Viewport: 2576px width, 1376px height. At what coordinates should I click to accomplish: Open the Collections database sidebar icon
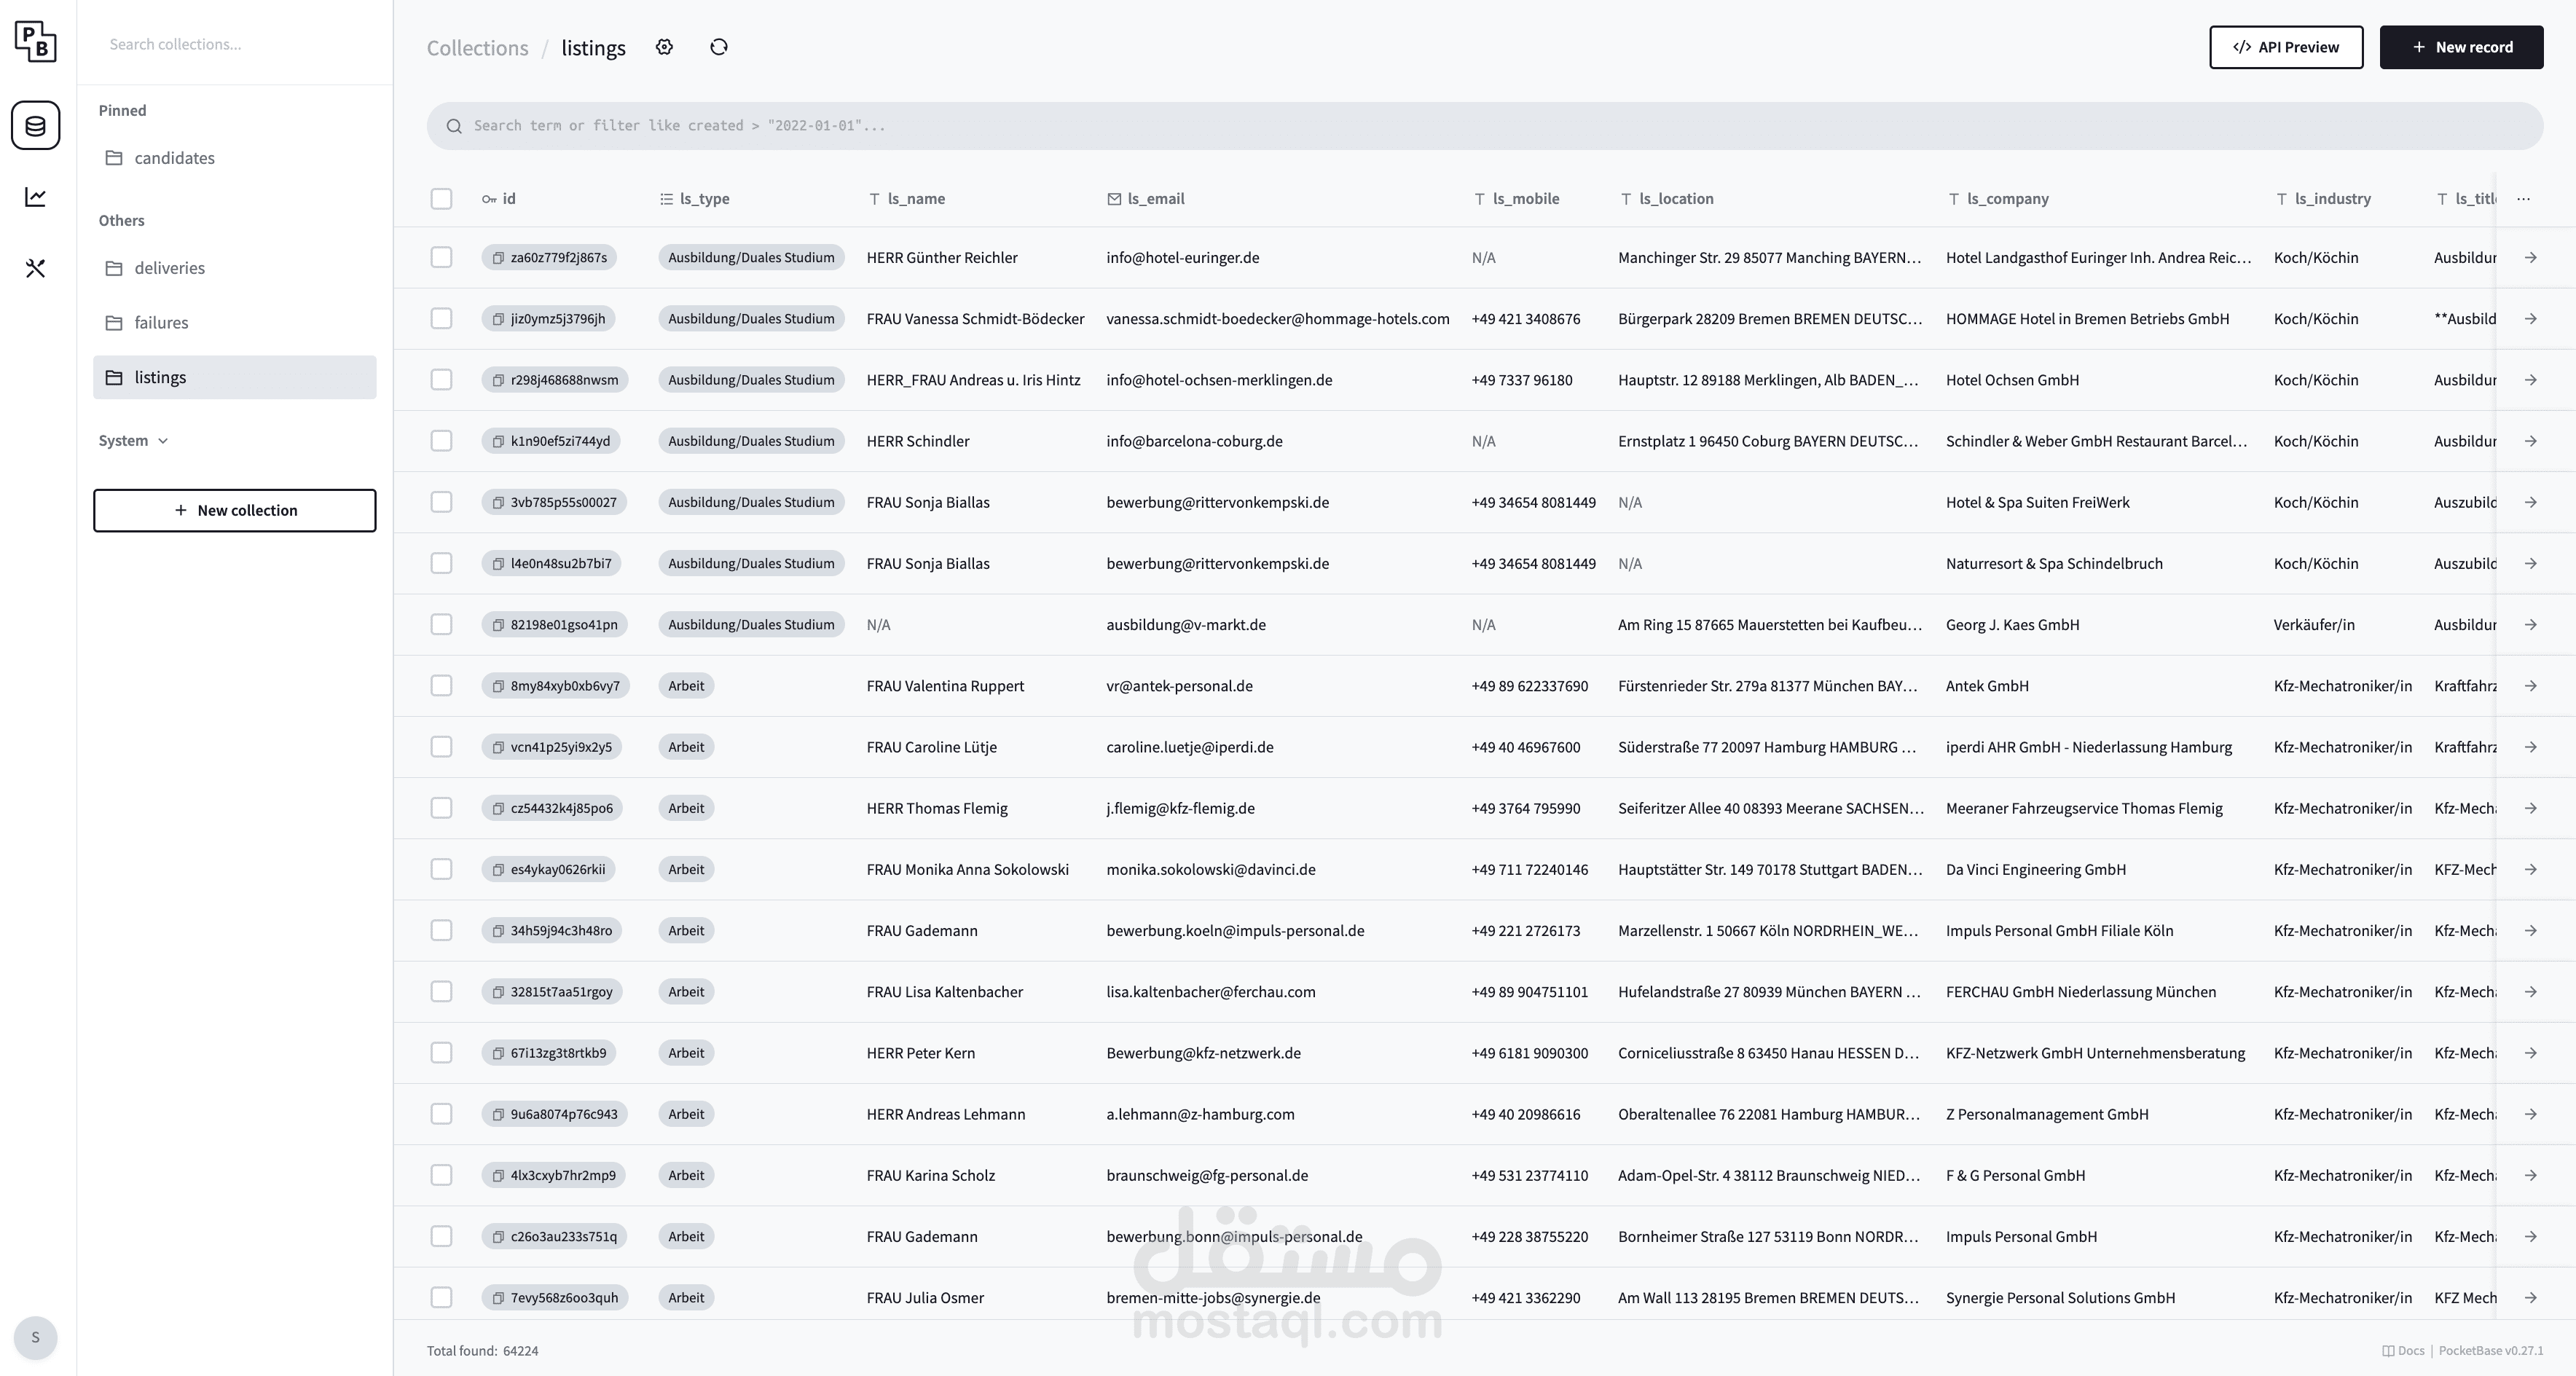point(36,125)
